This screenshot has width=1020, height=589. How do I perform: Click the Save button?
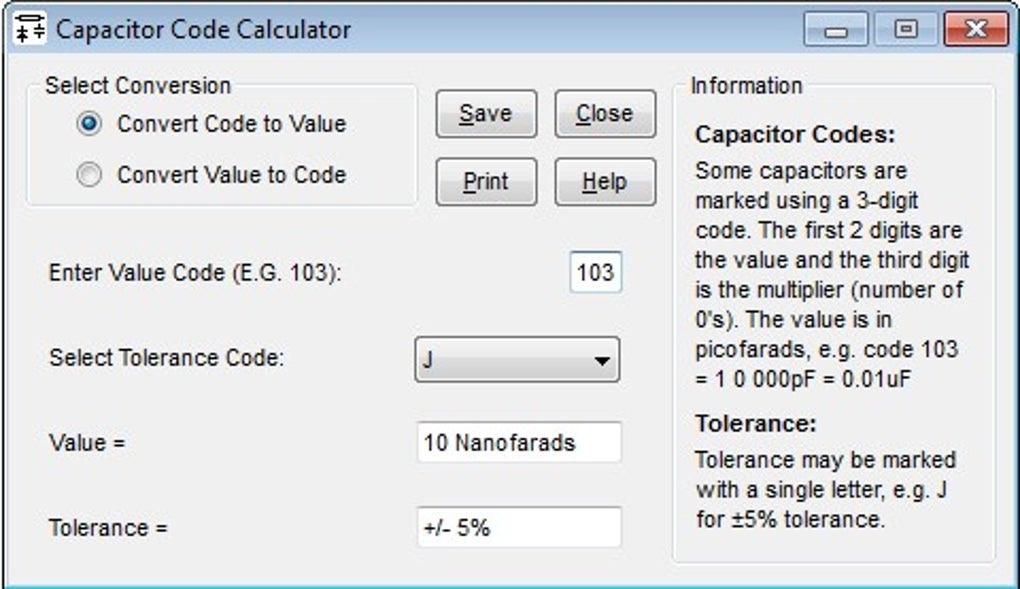(x=486, y=114)
